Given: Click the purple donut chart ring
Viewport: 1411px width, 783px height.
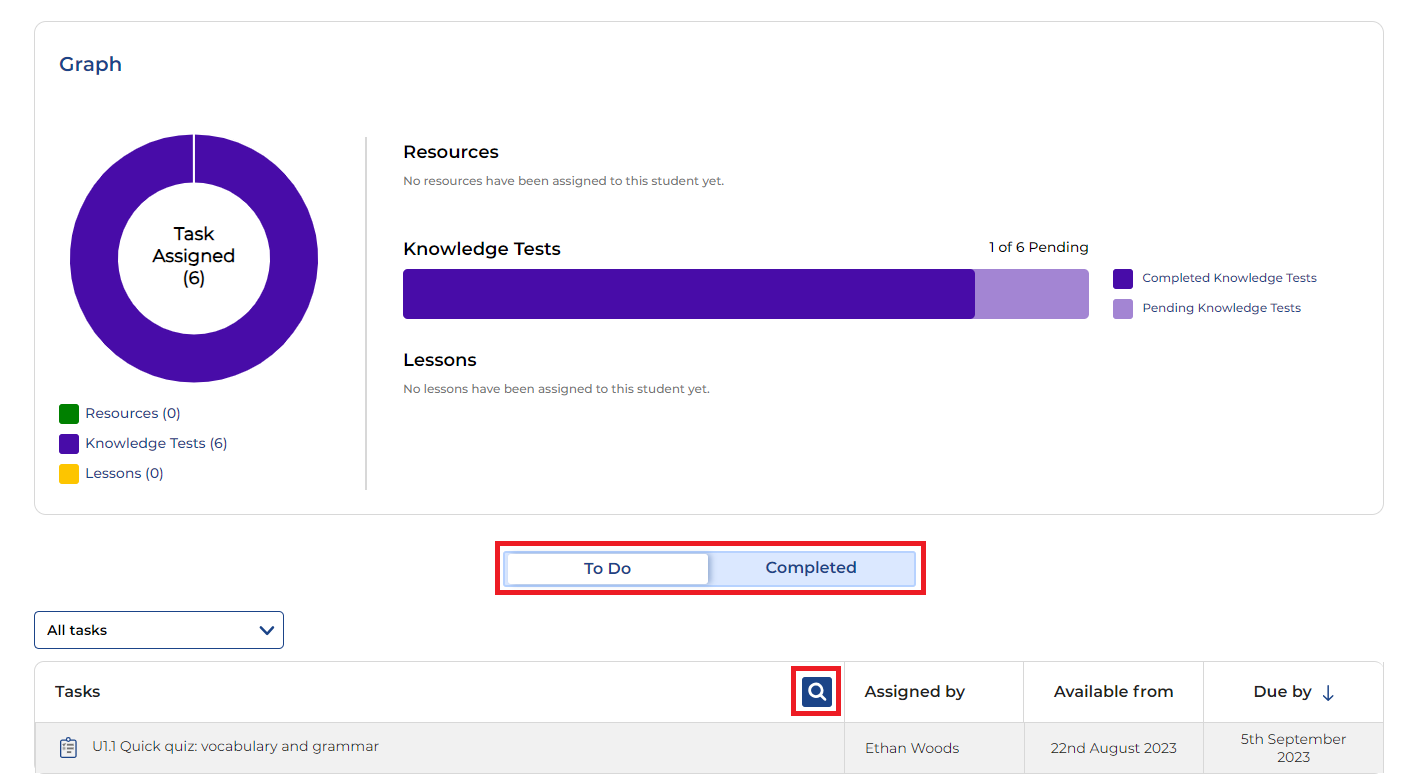Looking at the screenshot, I should pyautogui.click(x=95, y=258).
